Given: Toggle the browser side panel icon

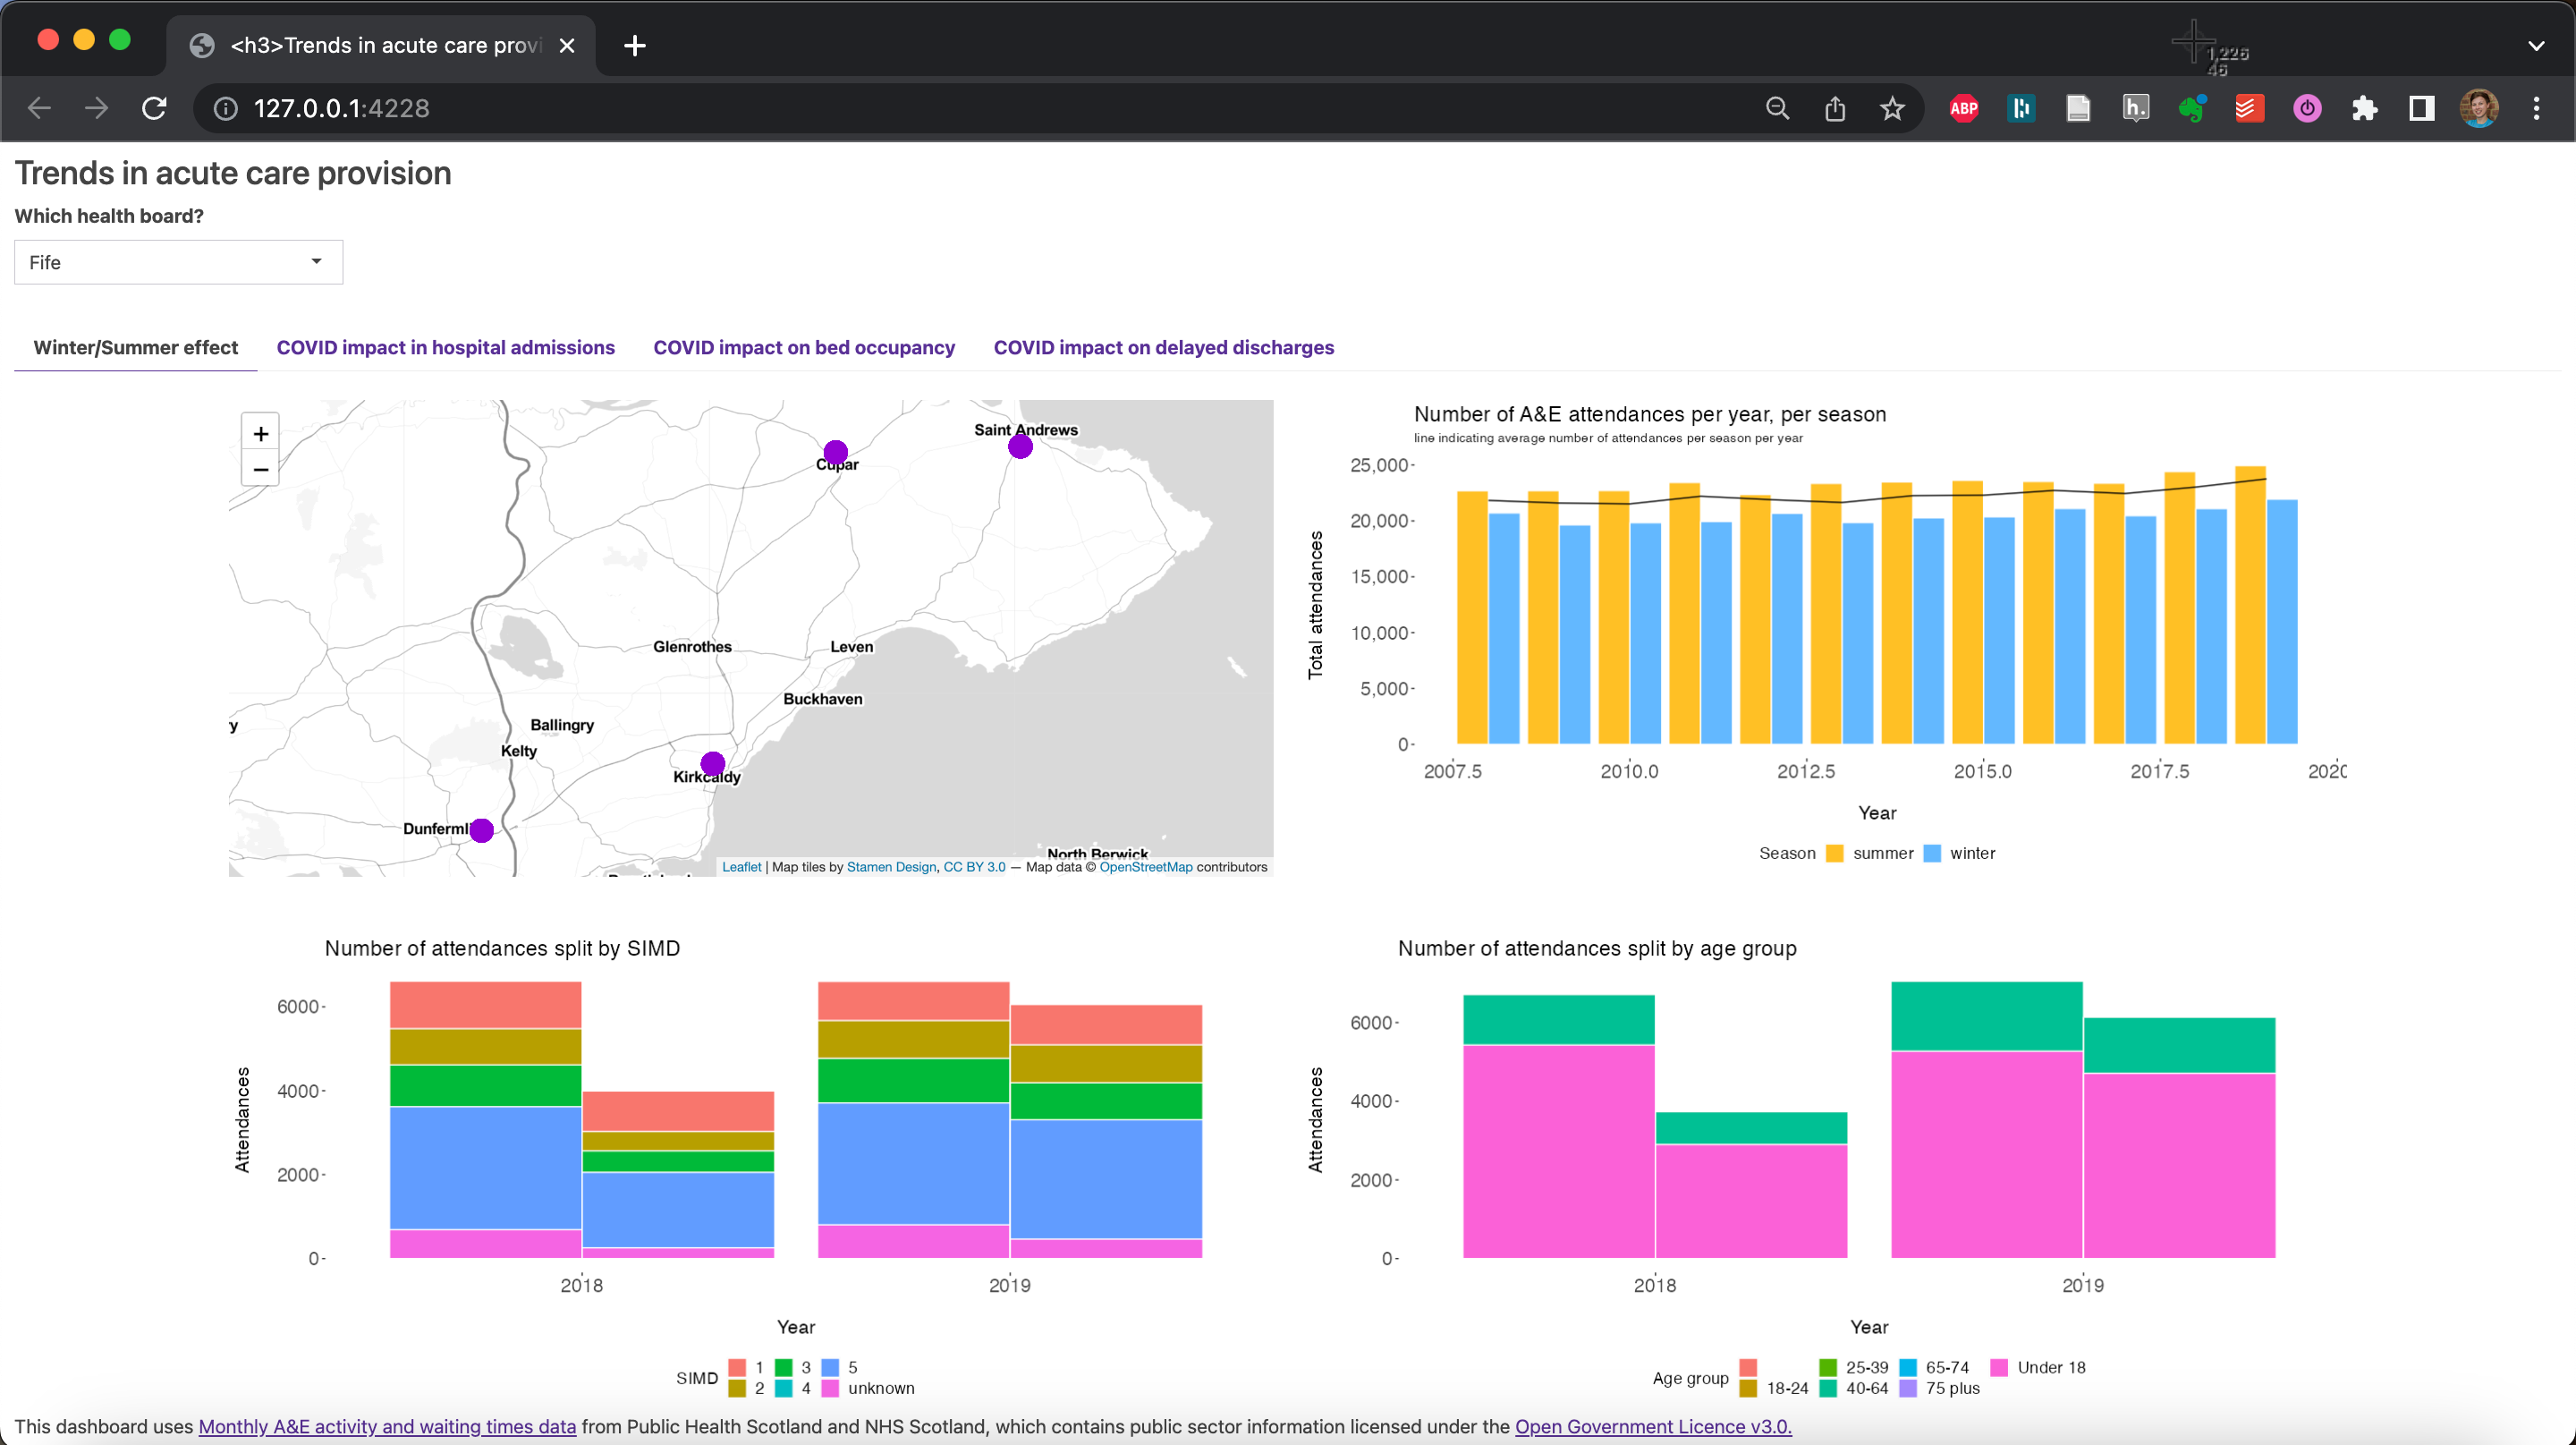Looking at the screenshot, I should click(2421, 108).
